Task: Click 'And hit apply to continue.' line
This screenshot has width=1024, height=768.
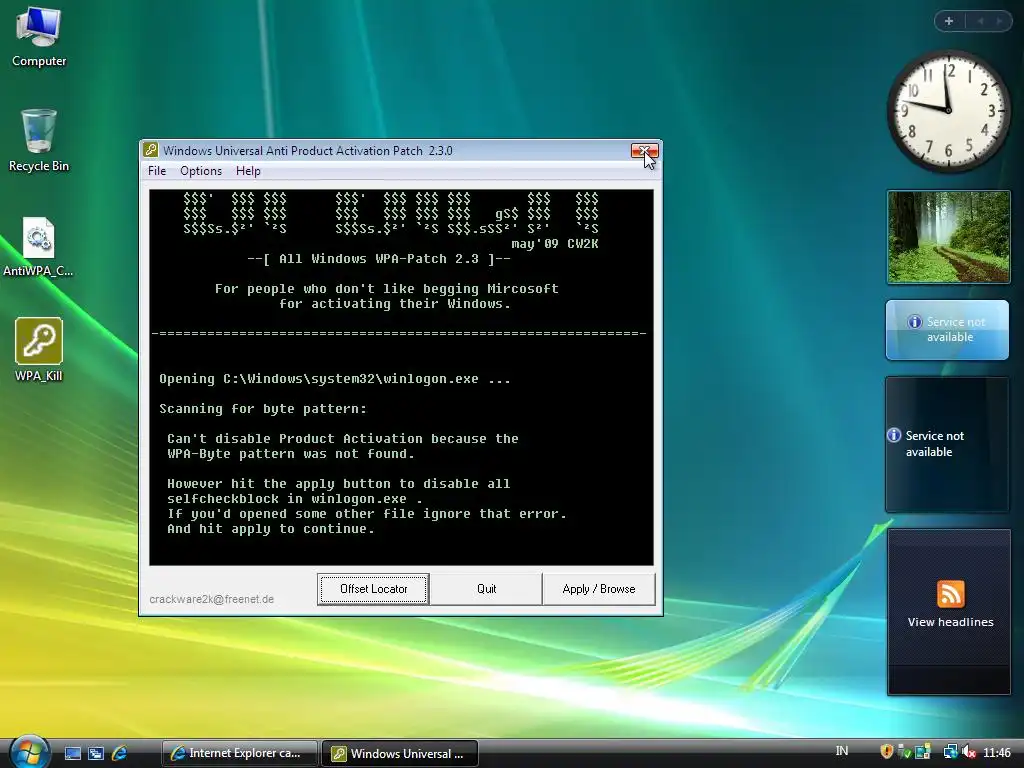Action: tap(271, 529)
